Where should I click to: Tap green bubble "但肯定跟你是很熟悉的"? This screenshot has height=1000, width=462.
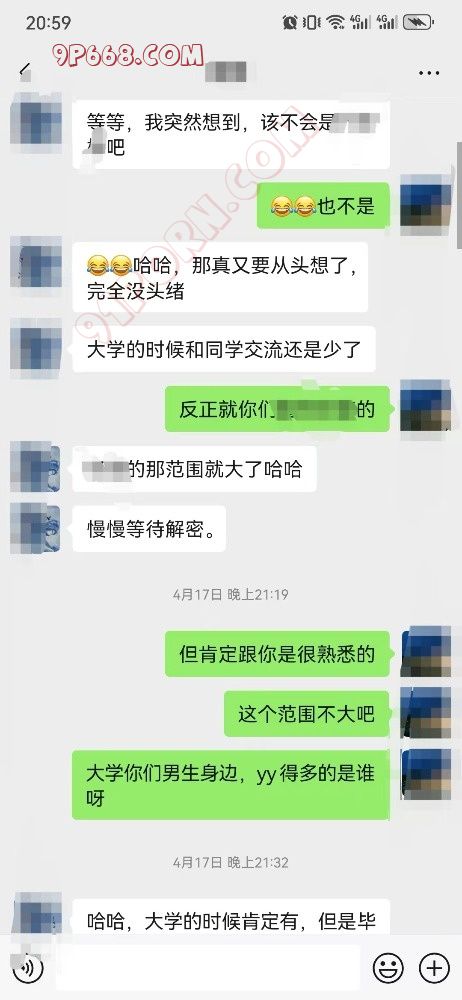[x=277, y=654]
